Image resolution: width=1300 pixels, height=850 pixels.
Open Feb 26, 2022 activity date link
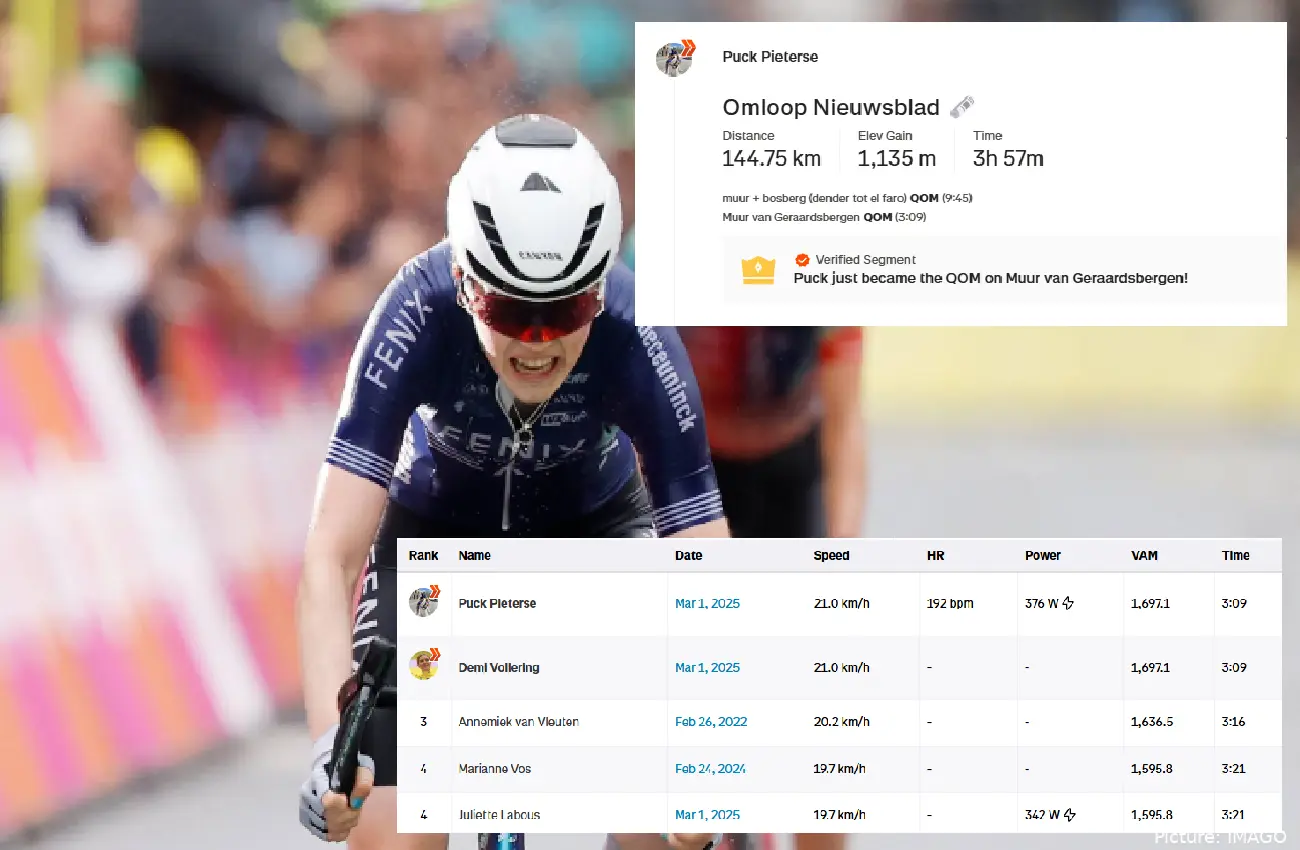[x=711, y=722]
